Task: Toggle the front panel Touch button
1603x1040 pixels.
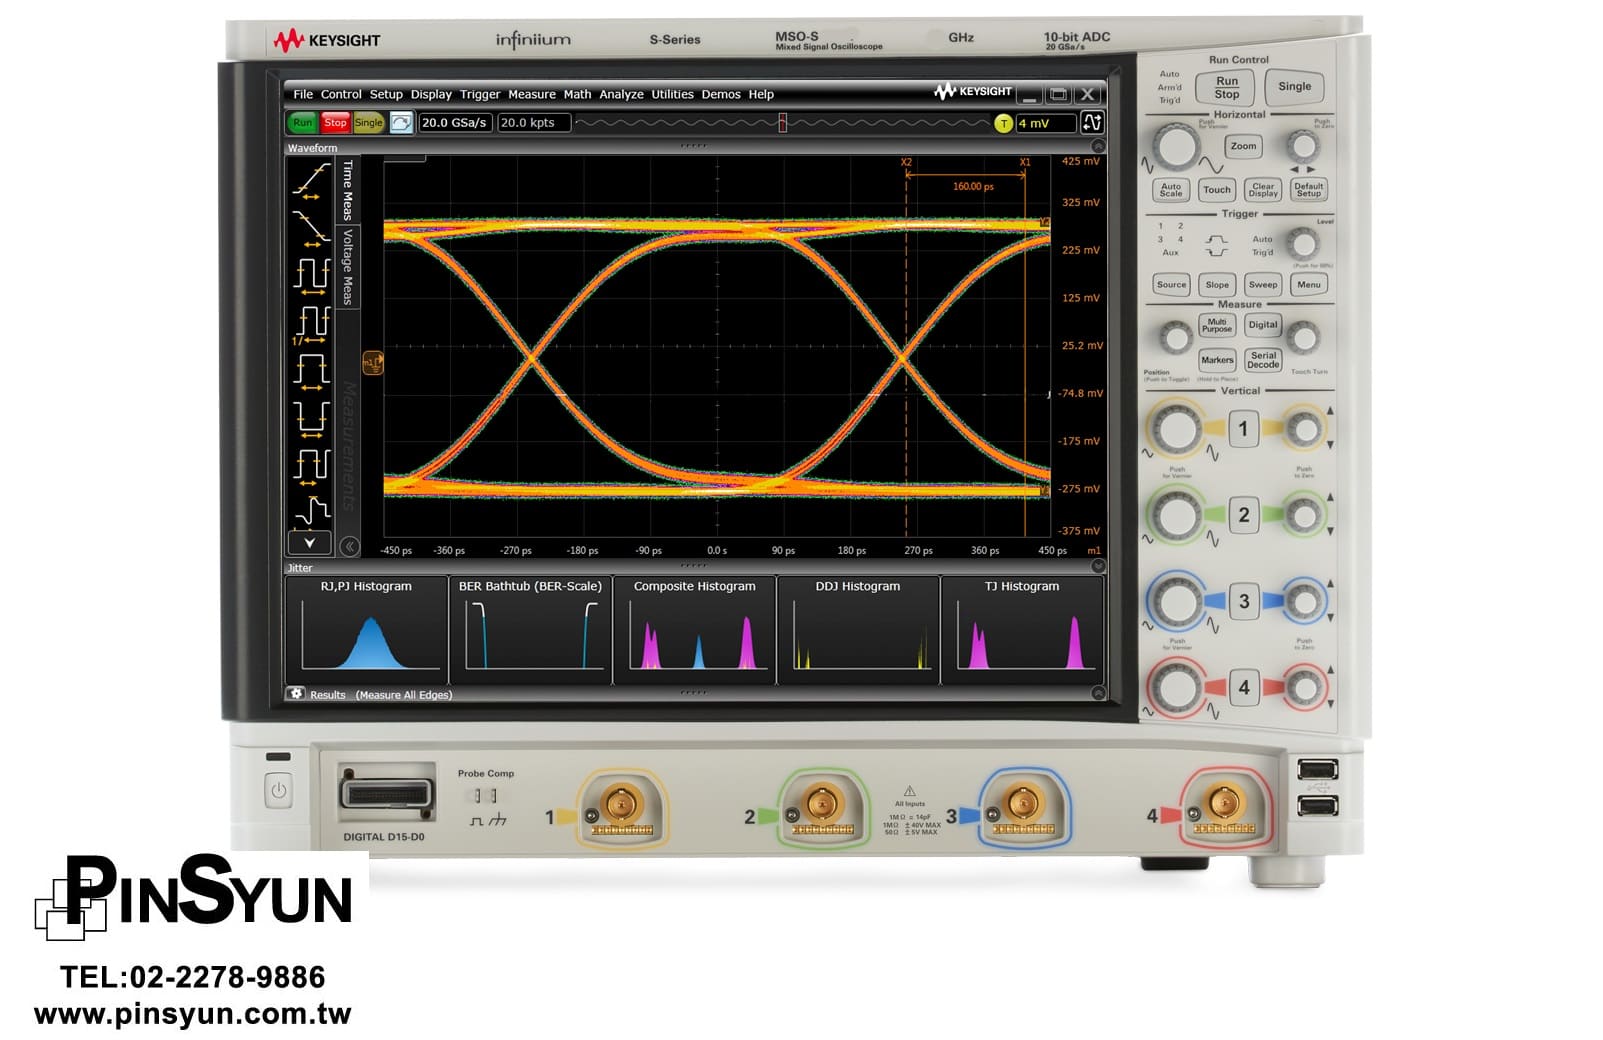Action: click(x=1217, y=190)
